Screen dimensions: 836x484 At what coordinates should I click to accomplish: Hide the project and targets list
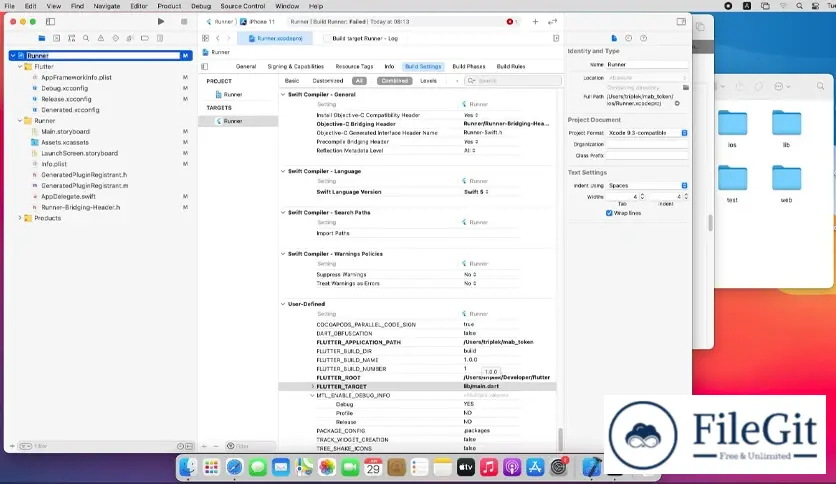(x=205, y=67)
